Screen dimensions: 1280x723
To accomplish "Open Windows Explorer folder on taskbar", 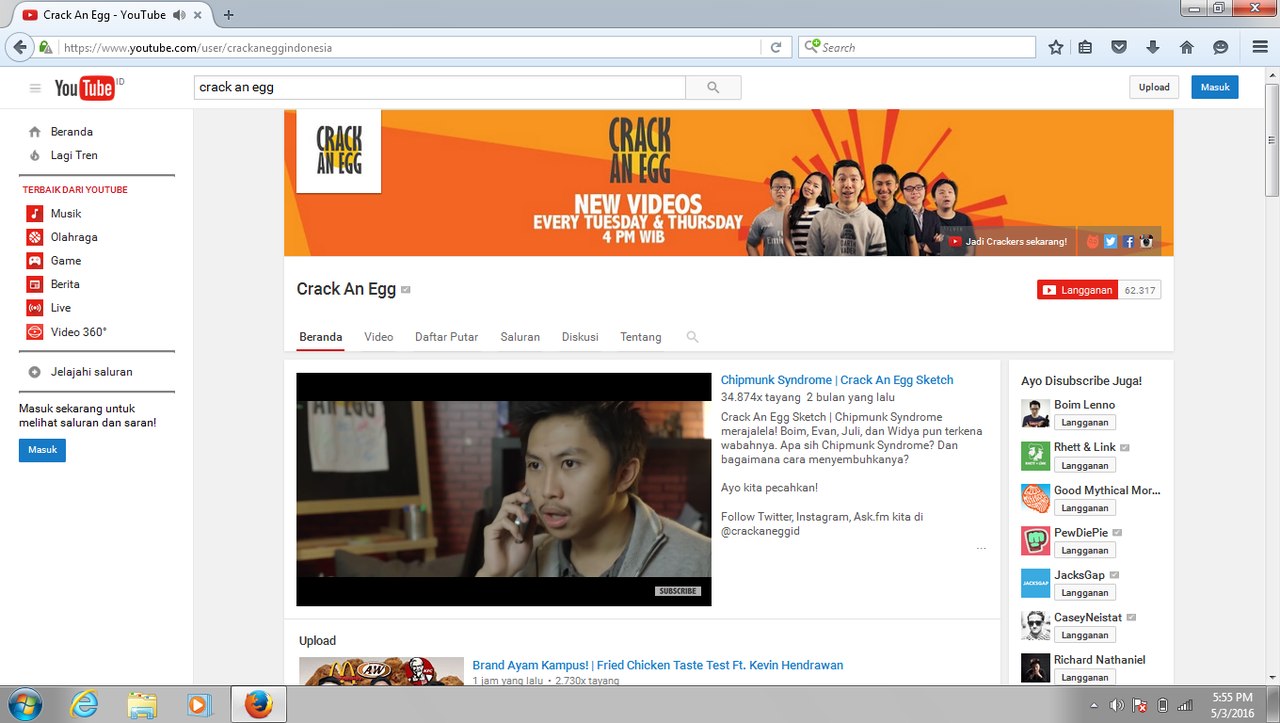I will 142,704.
